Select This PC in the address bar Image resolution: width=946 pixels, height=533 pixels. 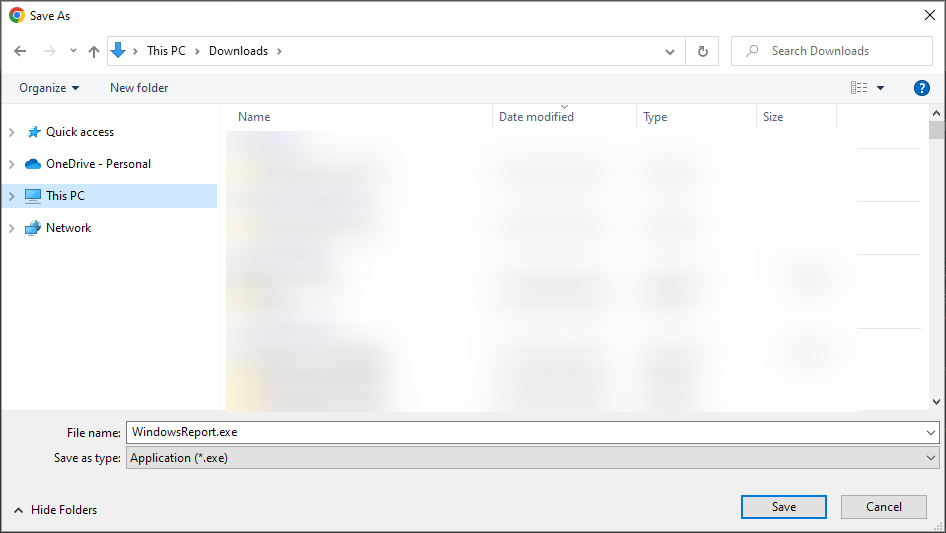(x=166, y=51)
